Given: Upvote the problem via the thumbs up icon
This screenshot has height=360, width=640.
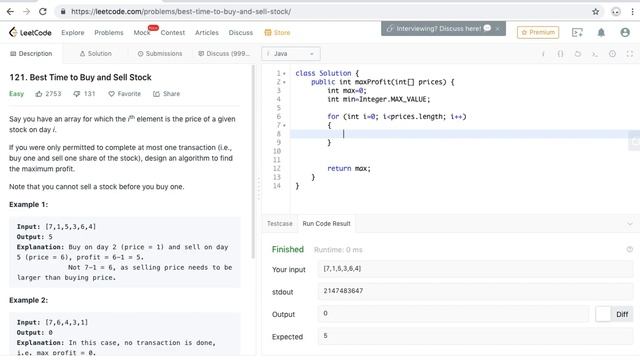Looking at the screenshot, I should coord(39,94).
